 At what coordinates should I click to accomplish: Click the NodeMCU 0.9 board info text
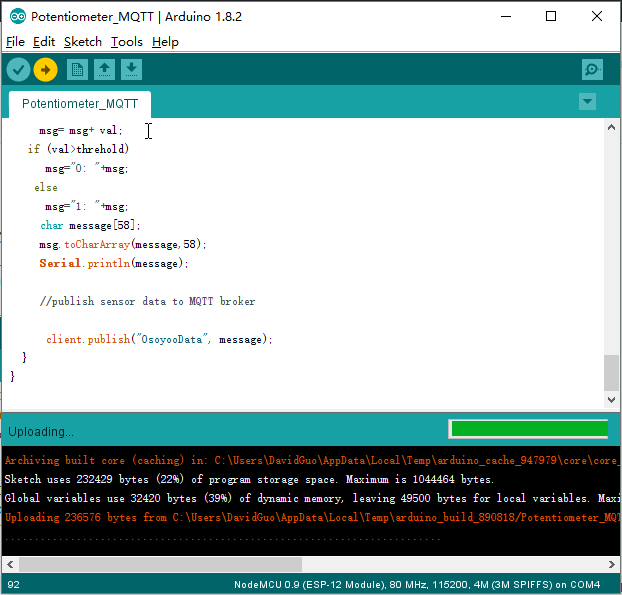pos(417,585)
